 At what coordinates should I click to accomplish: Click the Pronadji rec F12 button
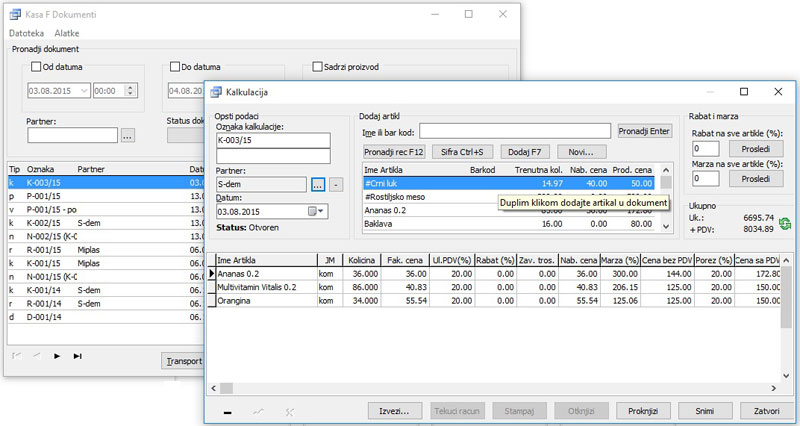[x=394, y=152]
